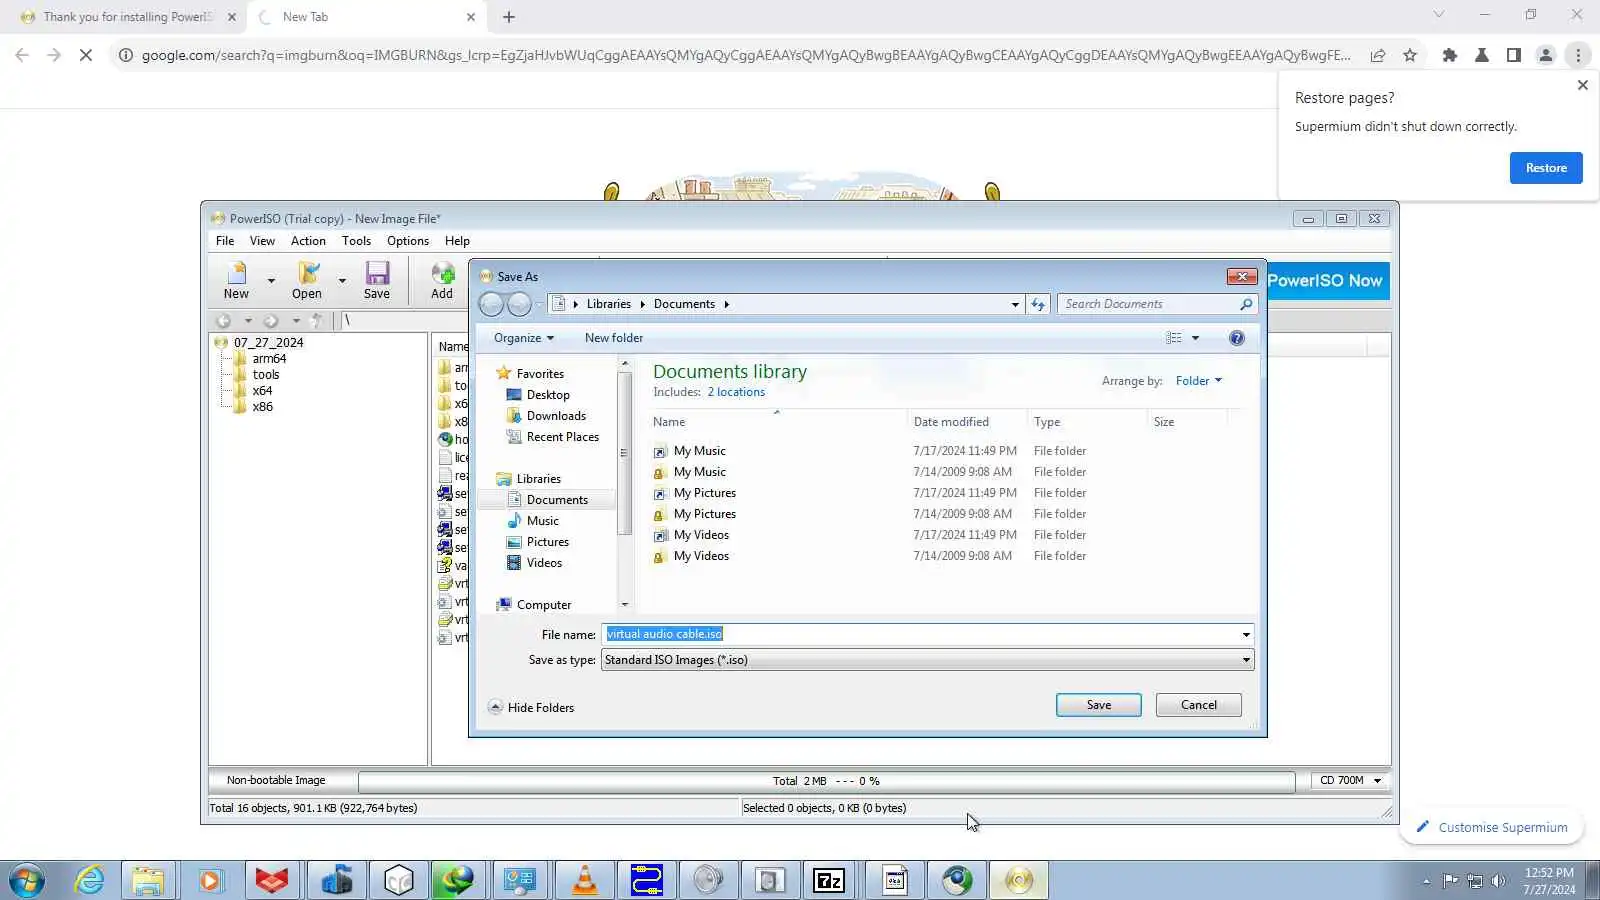Screen dimensions: 1600x900
Task: Launch Internet Explorer from the taskbar
Action: [x=90, y=880]
